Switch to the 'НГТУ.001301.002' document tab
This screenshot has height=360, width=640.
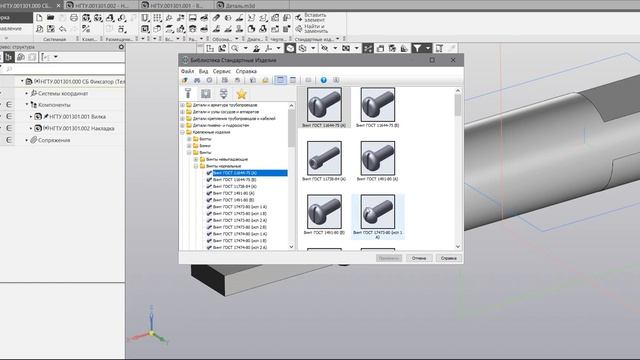tap(101, 5)
